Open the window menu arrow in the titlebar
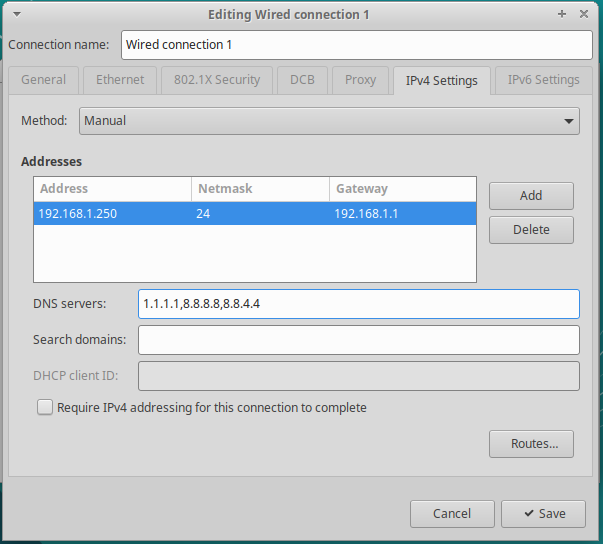The width and height of the screenshot is (603, 544). click(x=17, y=15)
